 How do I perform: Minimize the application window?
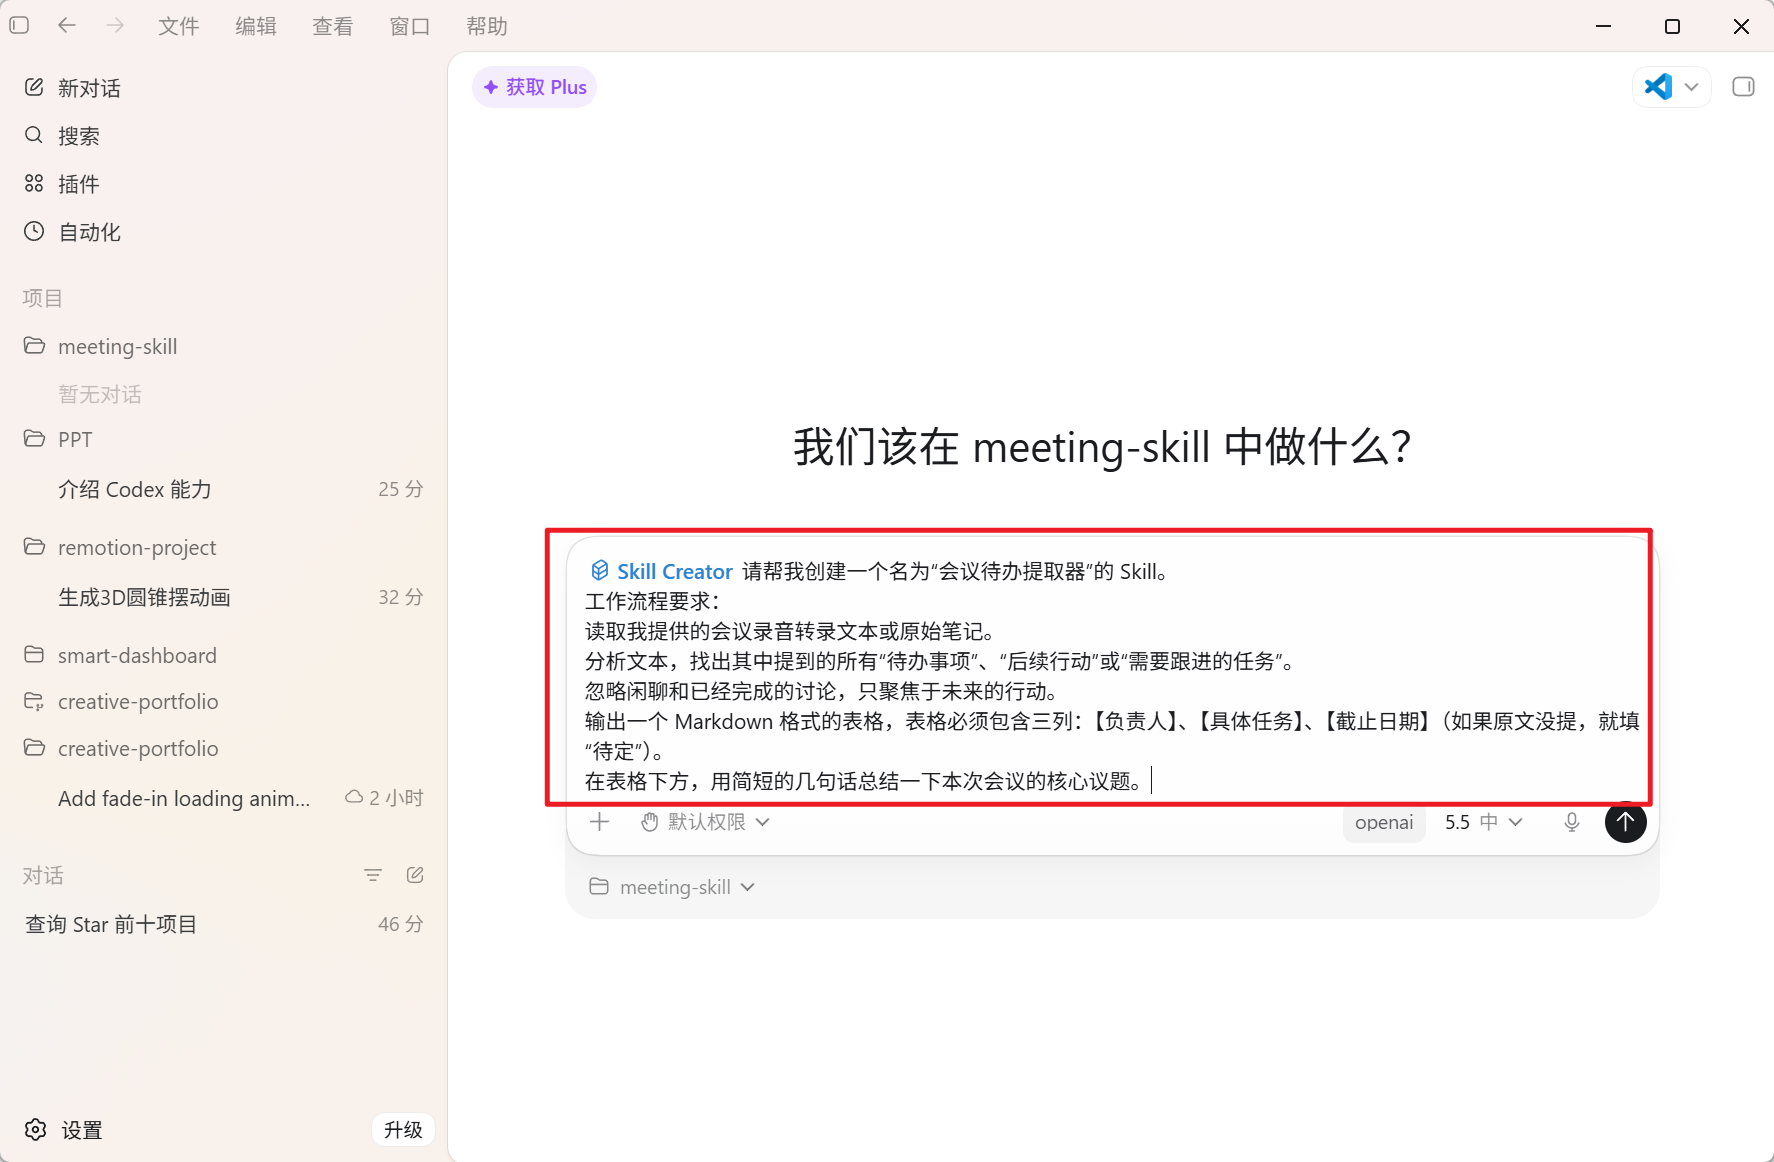[x=1604, y=26]
